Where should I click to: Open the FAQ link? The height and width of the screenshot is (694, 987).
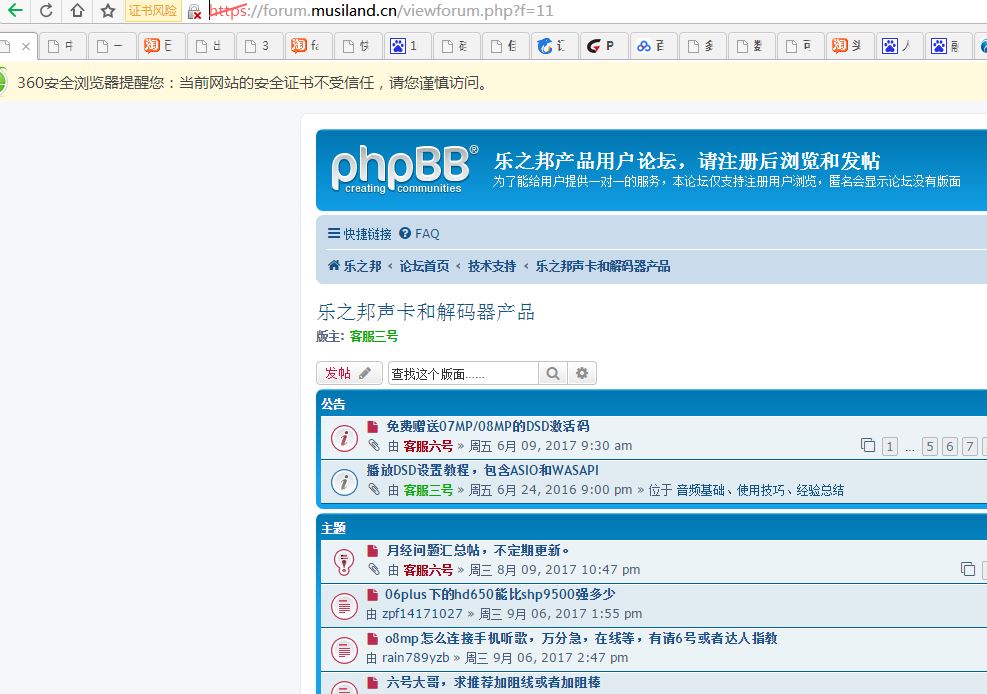pyautogui.click(x=420, y=234)
